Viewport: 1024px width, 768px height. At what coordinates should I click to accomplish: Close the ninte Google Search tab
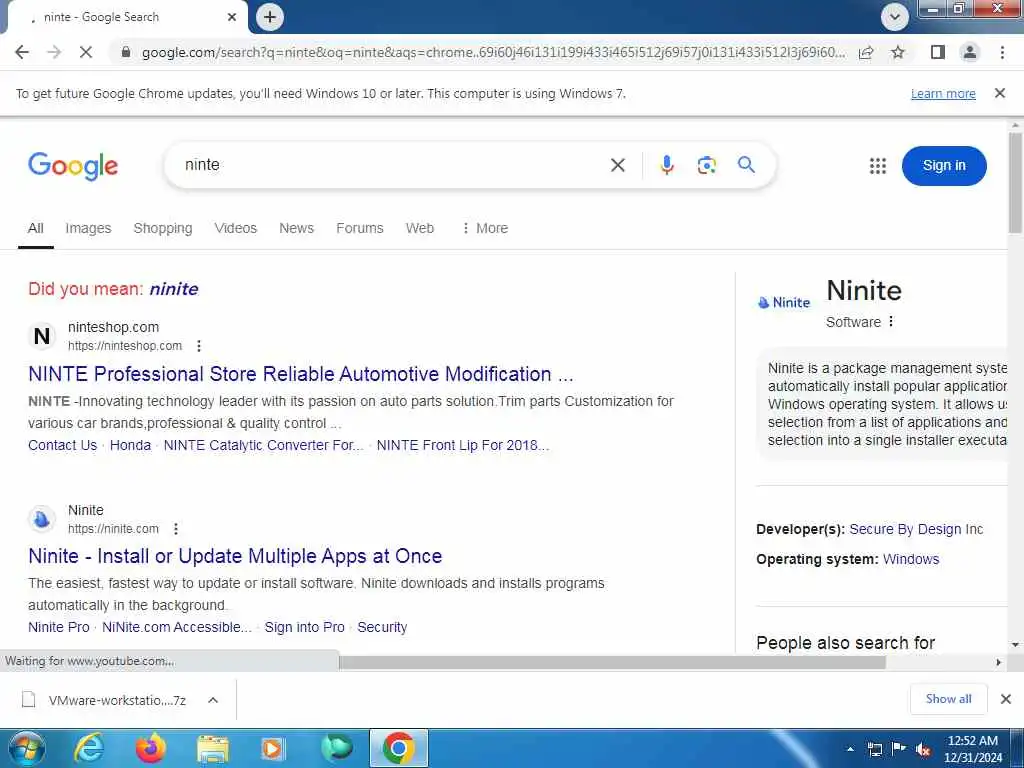(232, 17)
